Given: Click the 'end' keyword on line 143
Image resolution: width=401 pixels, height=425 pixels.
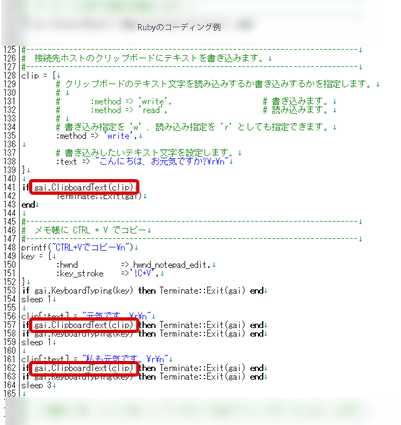Looking at the screenshot, I should 28,205.
